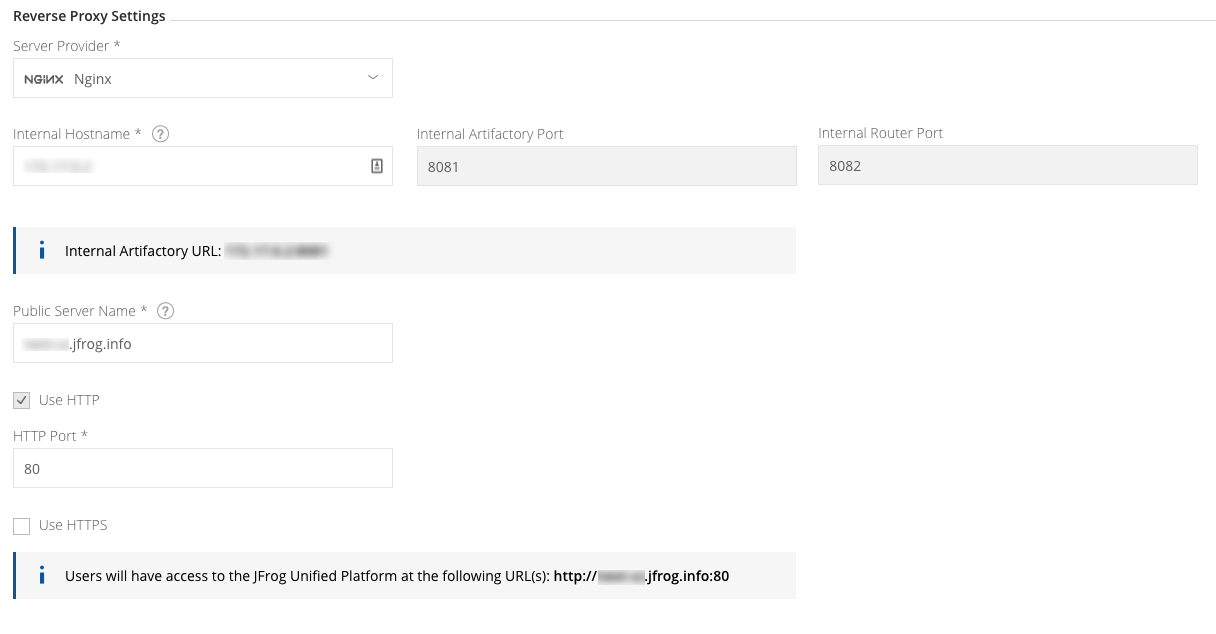Expand the Server Provider selection showing Nginx
1216x634 pixels.
pos(203,78)
